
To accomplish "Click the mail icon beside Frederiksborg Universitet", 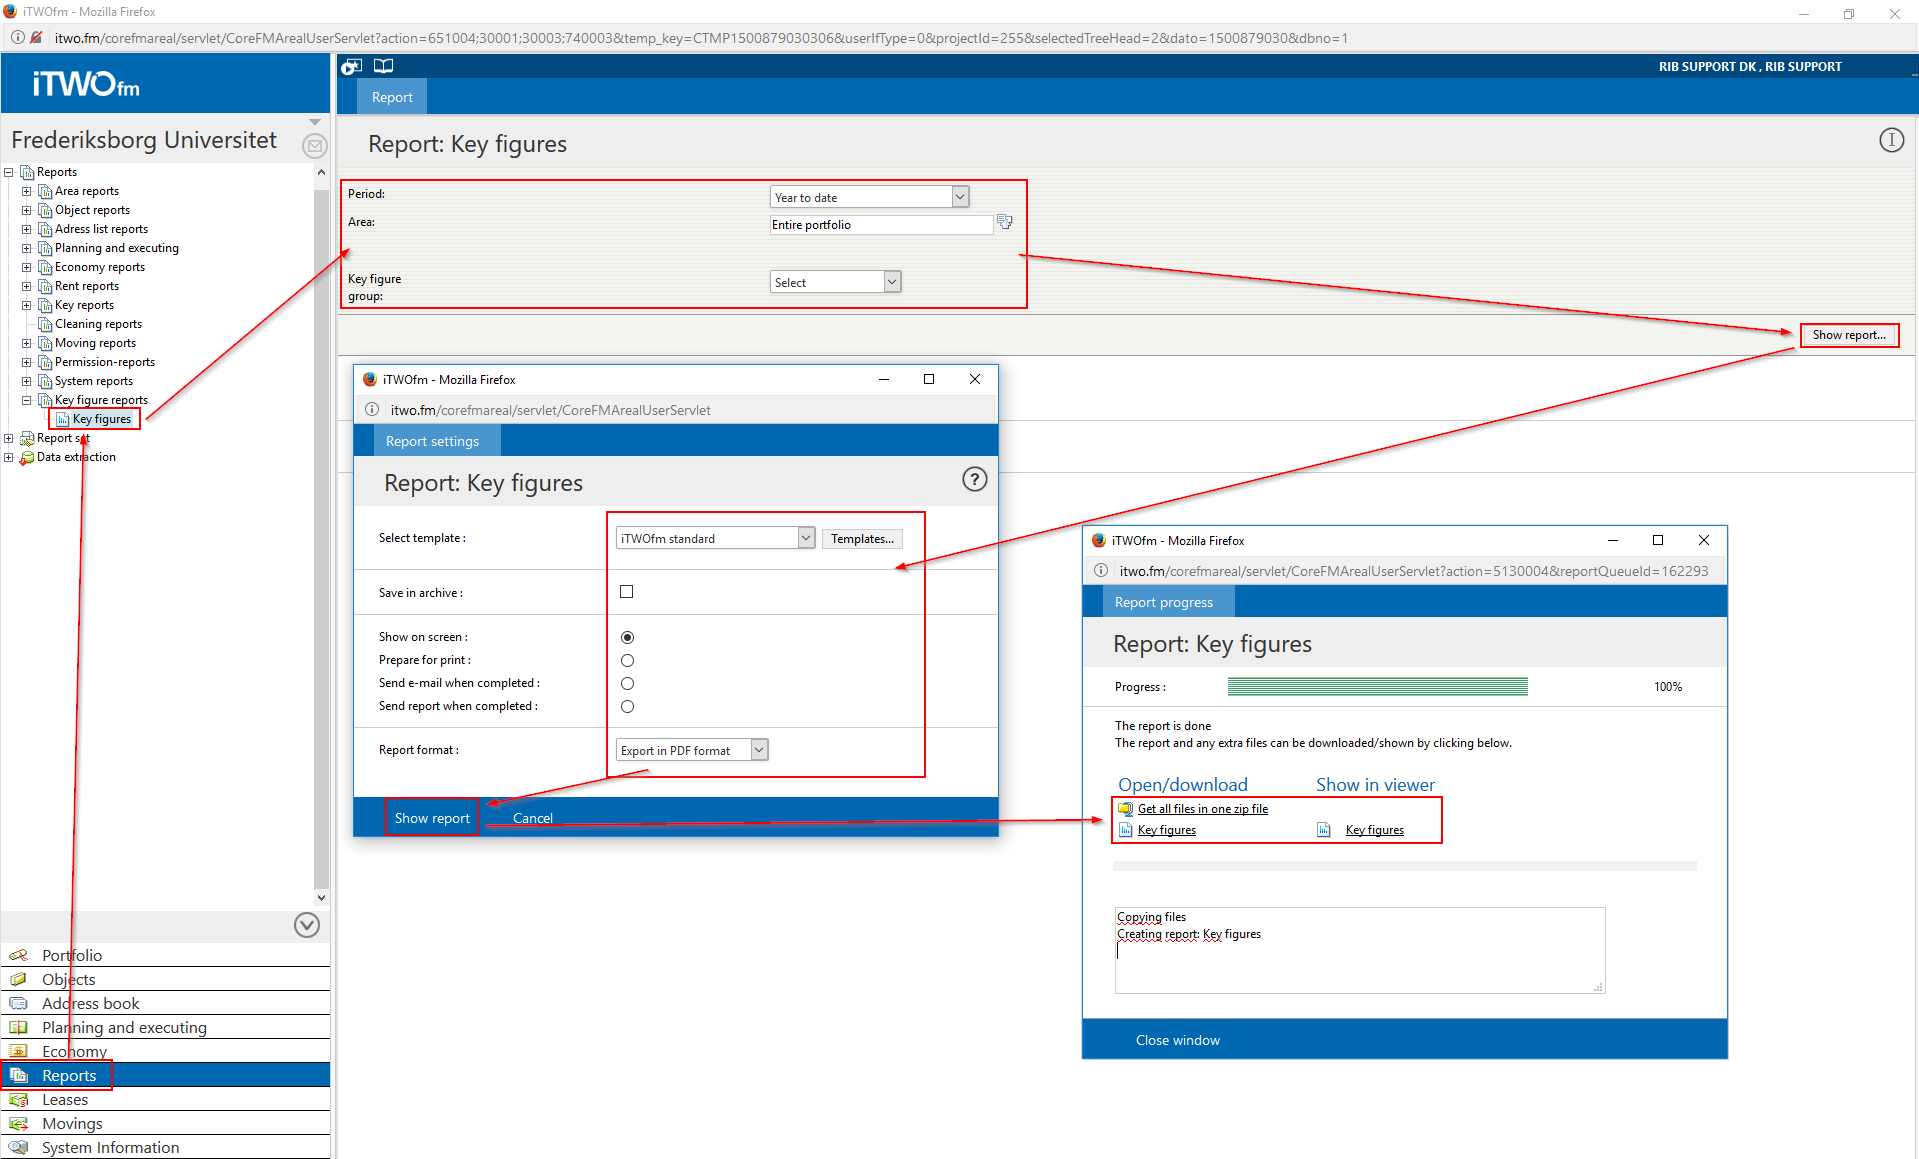I will coord(314,146).
